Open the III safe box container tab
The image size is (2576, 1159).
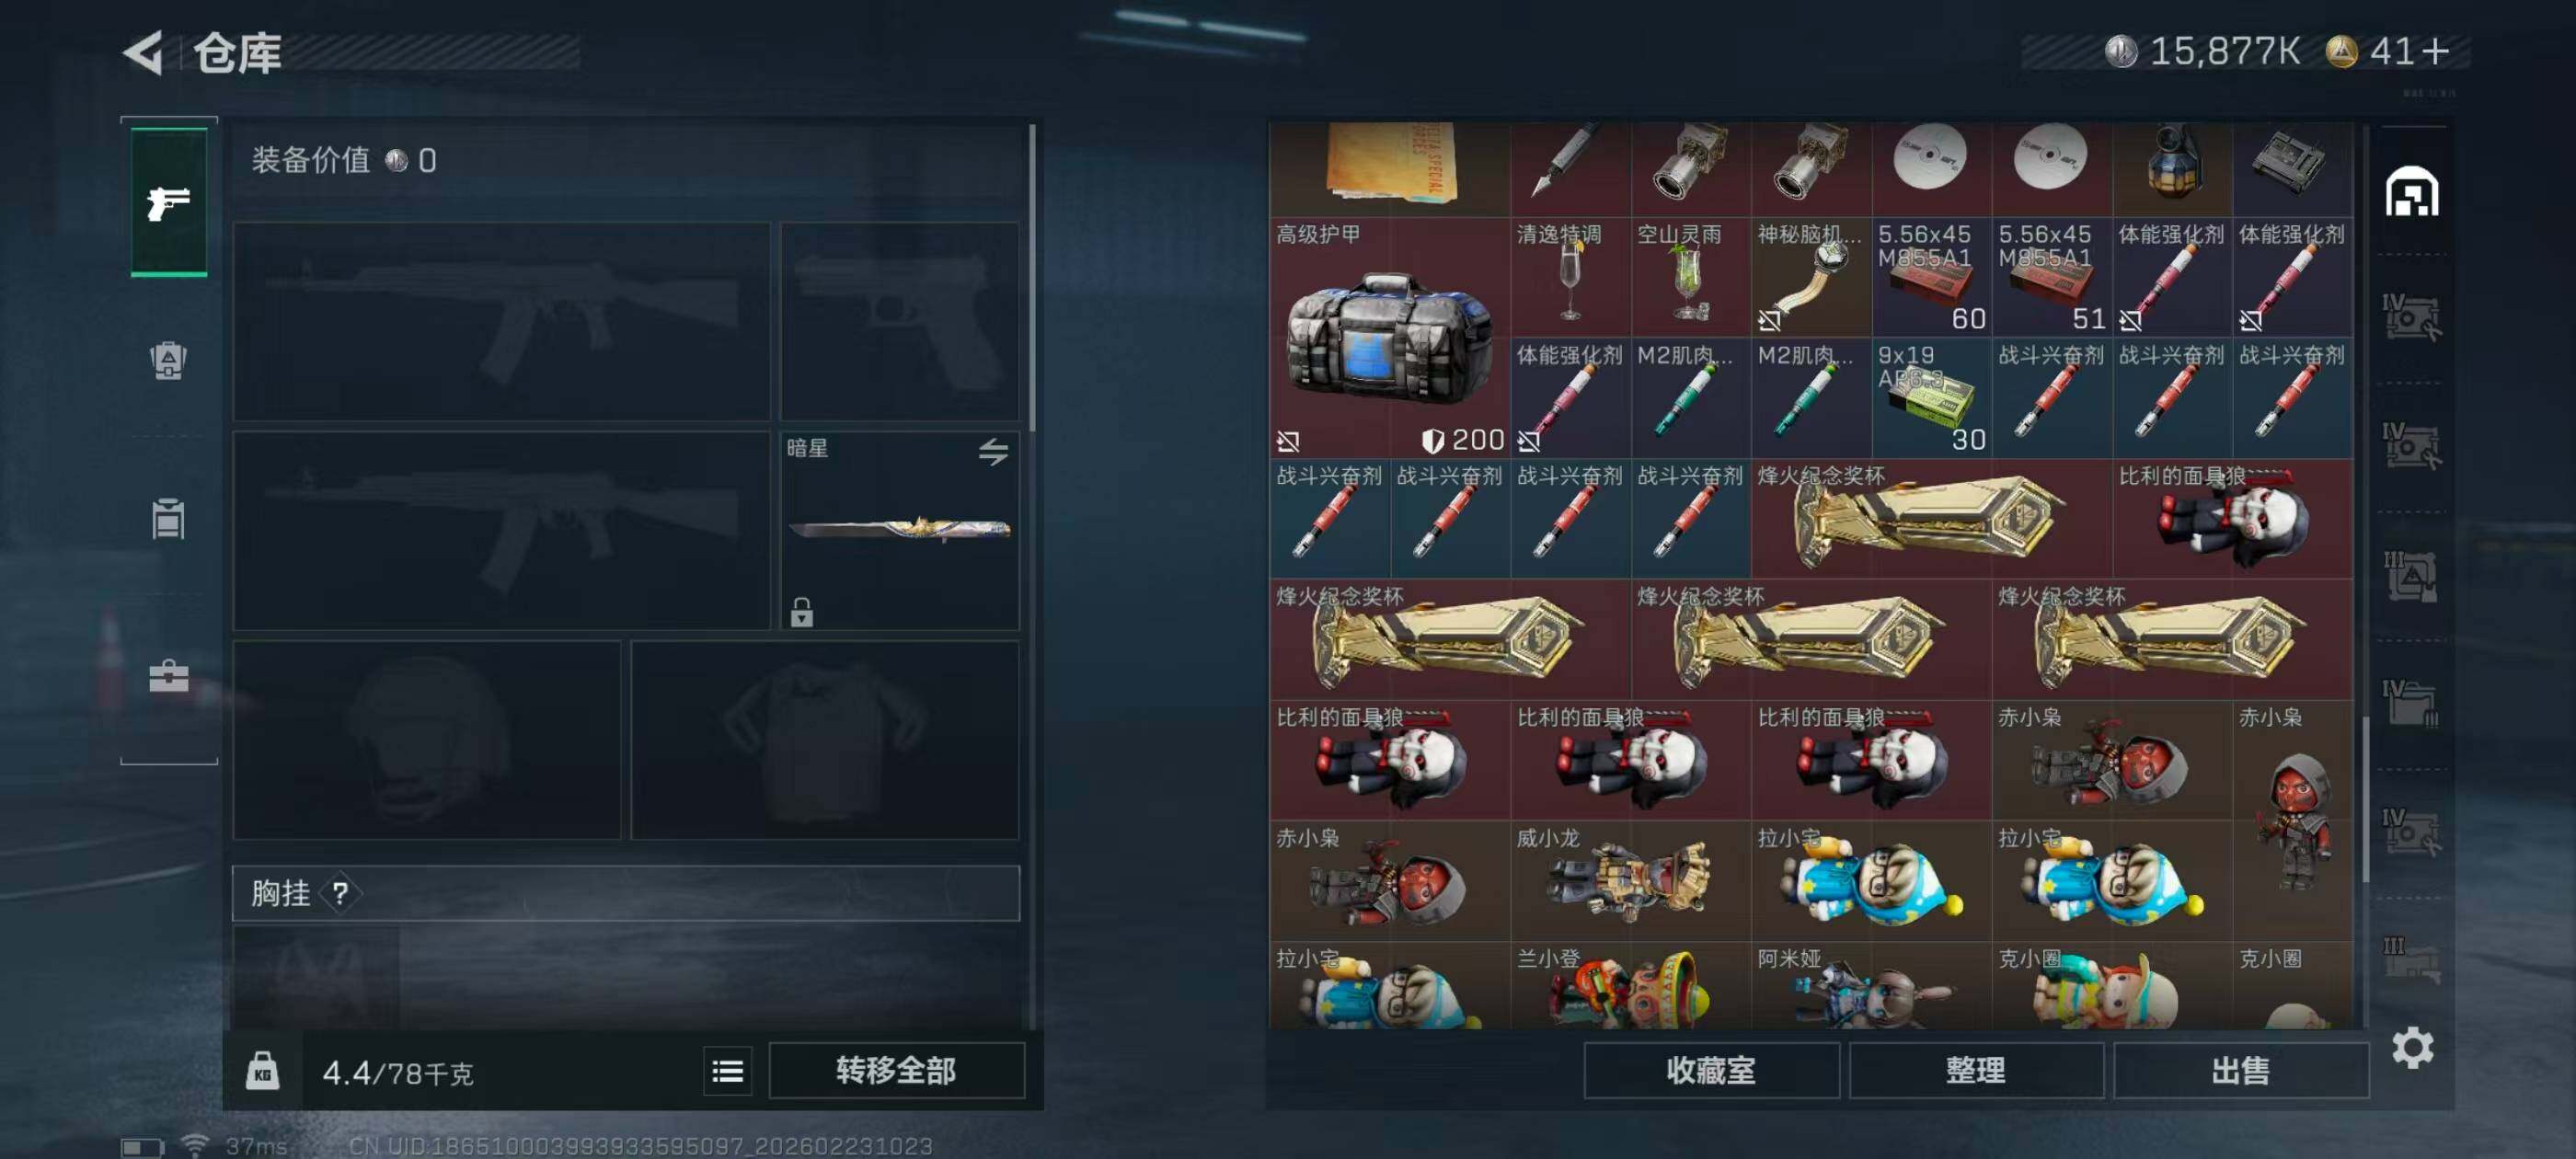[x=2411, y=575]
